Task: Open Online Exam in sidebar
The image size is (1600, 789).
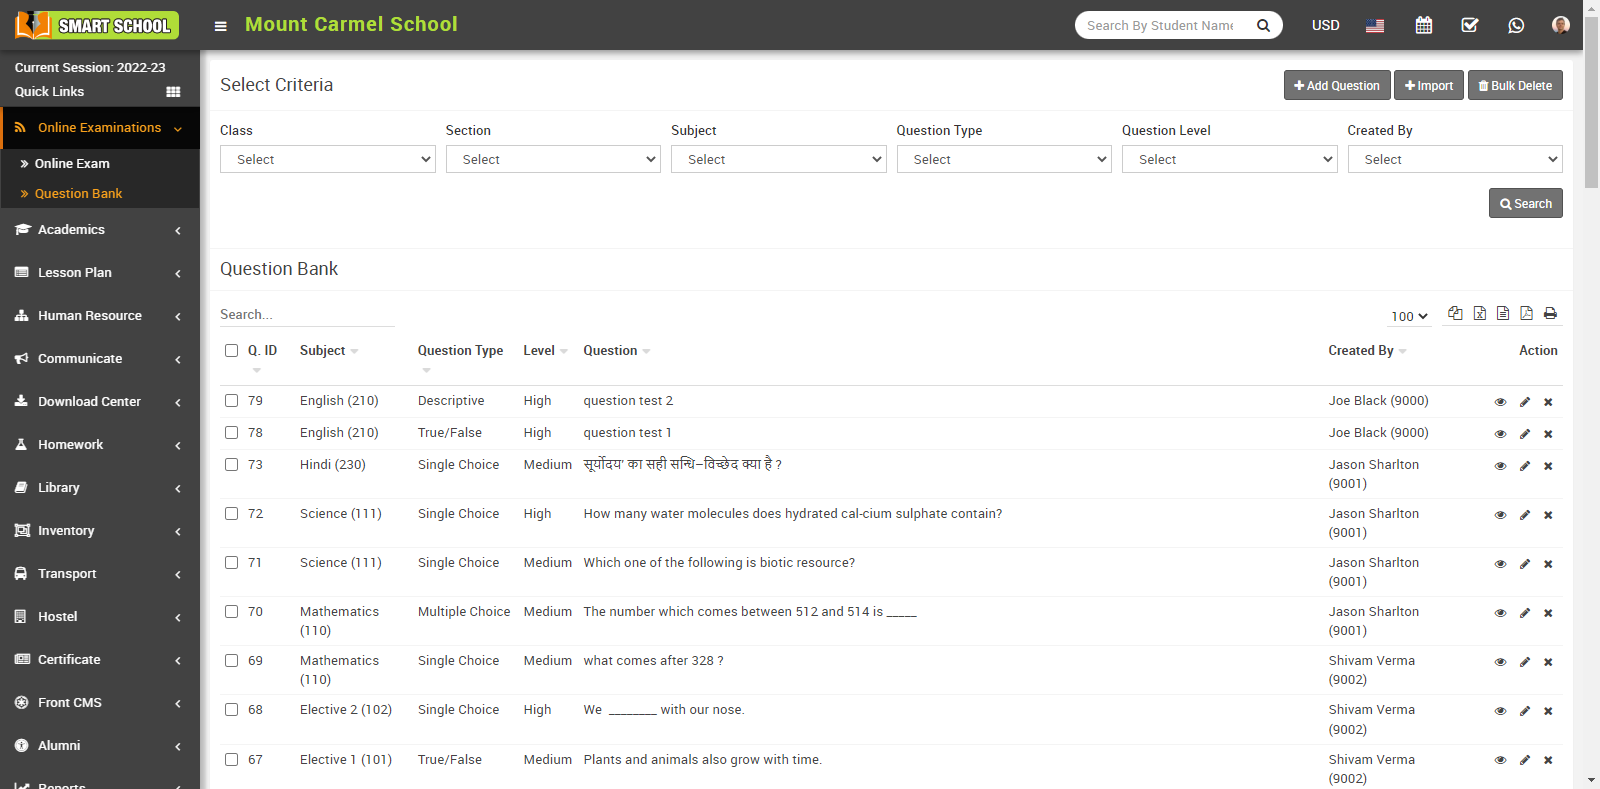Action: point(72,164)
